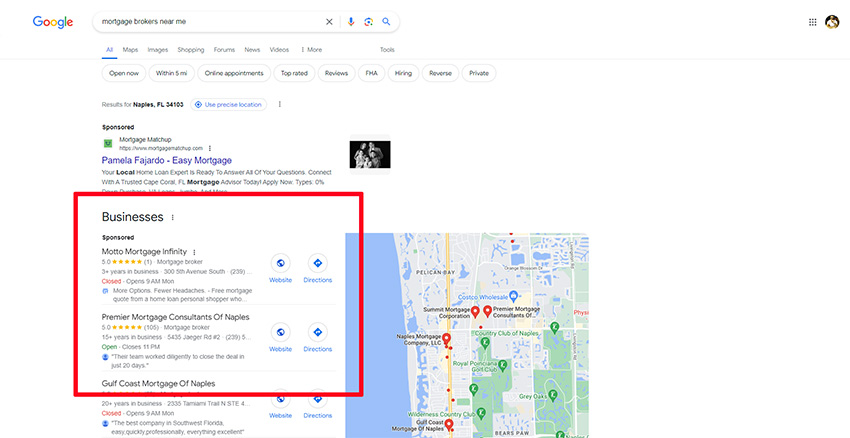Get directions to Premier Mortgage Consultants

coord(317,333)
